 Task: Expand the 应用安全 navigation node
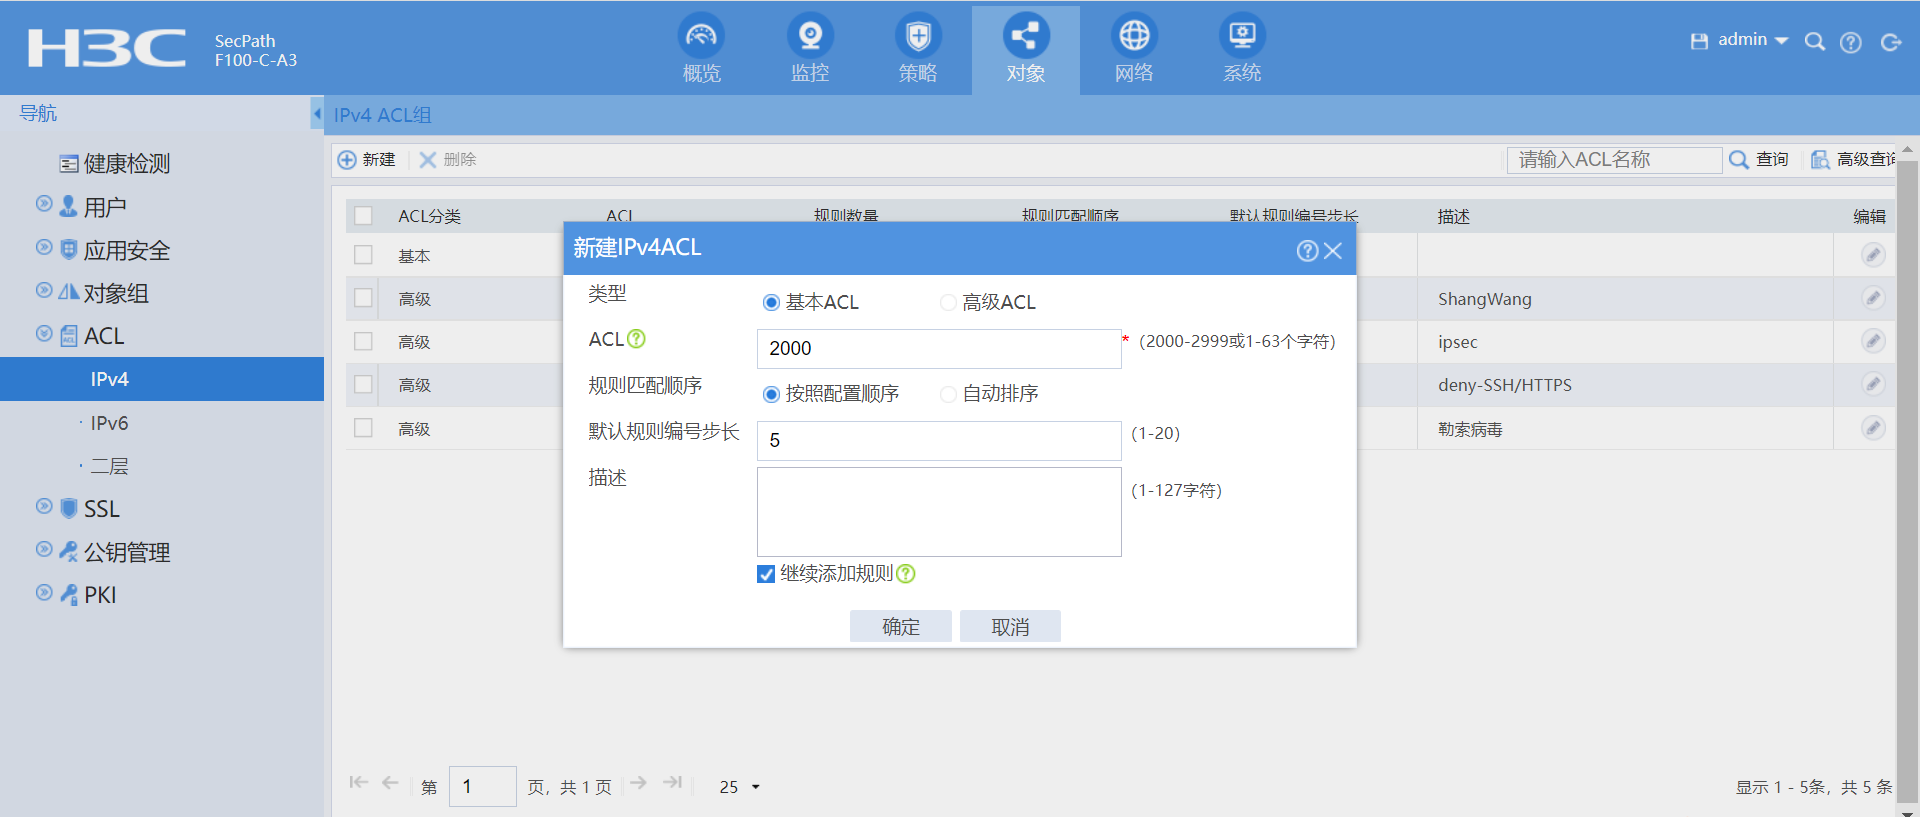44,247
